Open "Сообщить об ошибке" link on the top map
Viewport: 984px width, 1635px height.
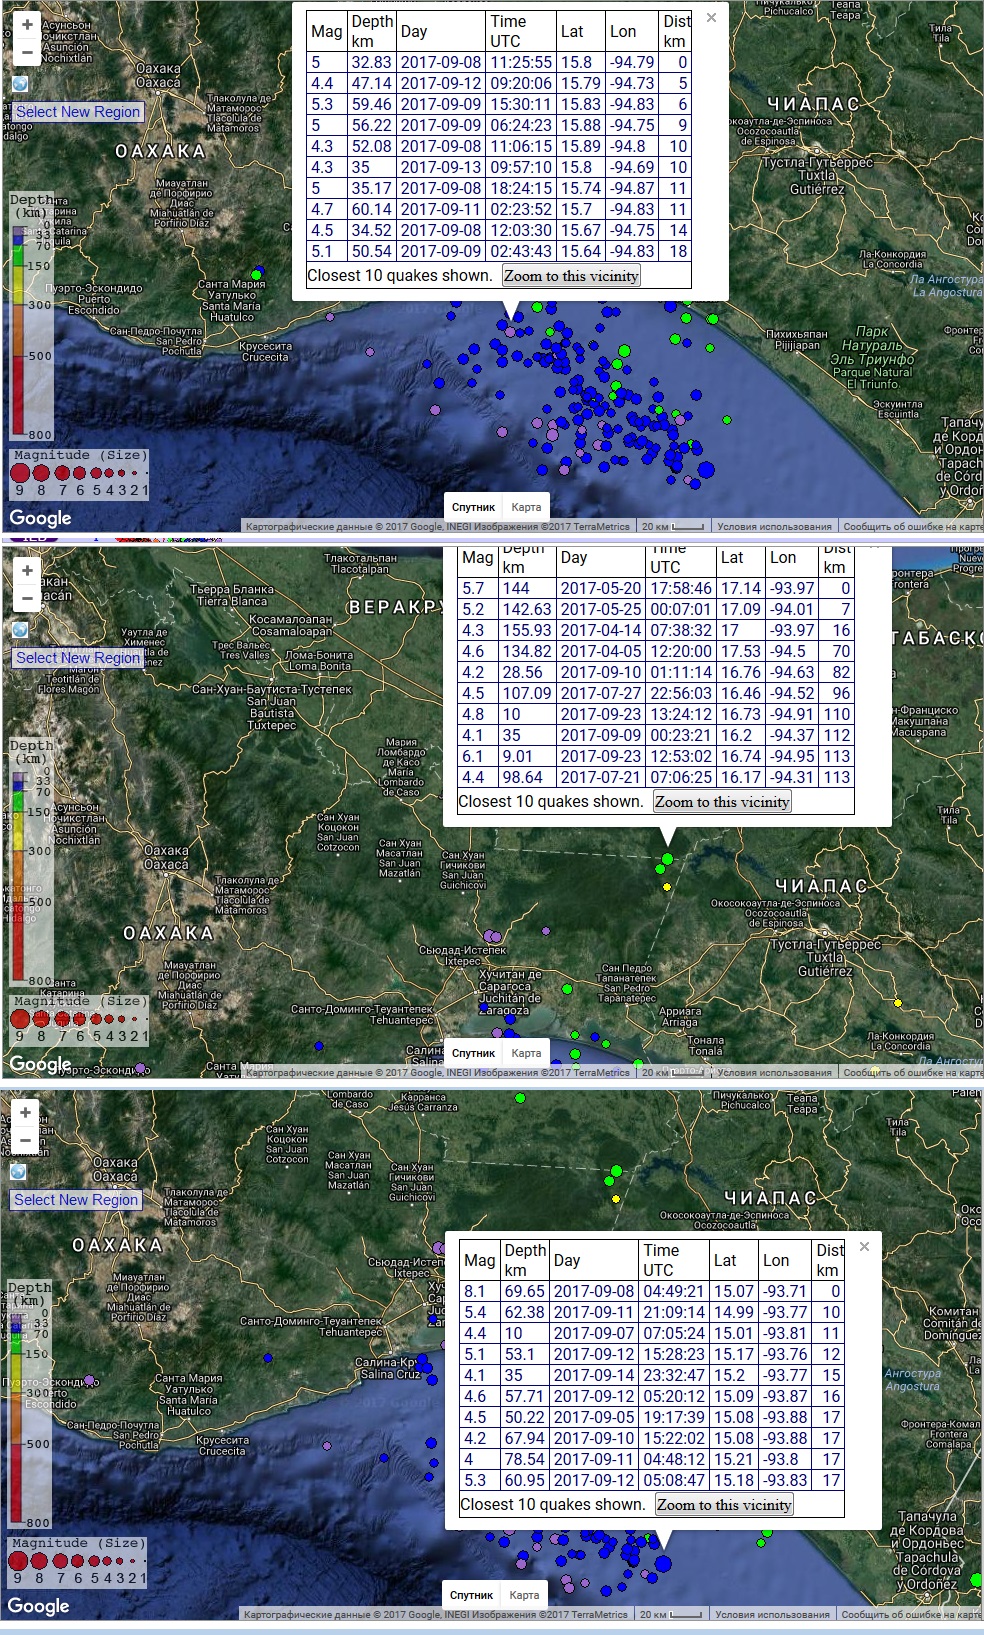pos(913,526)
